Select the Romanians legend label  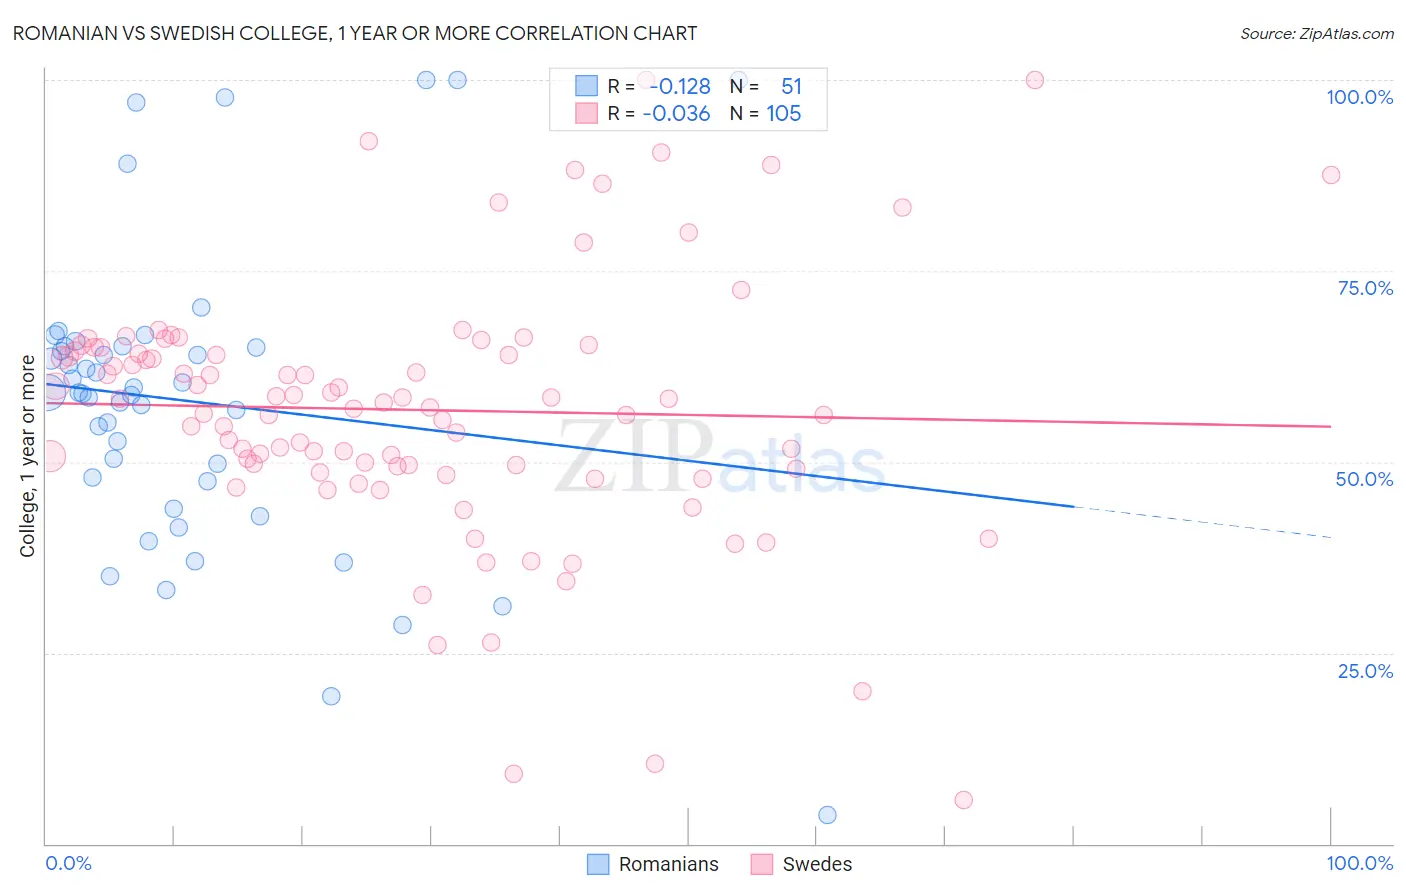pyautogui.click(x=668, y=864)
